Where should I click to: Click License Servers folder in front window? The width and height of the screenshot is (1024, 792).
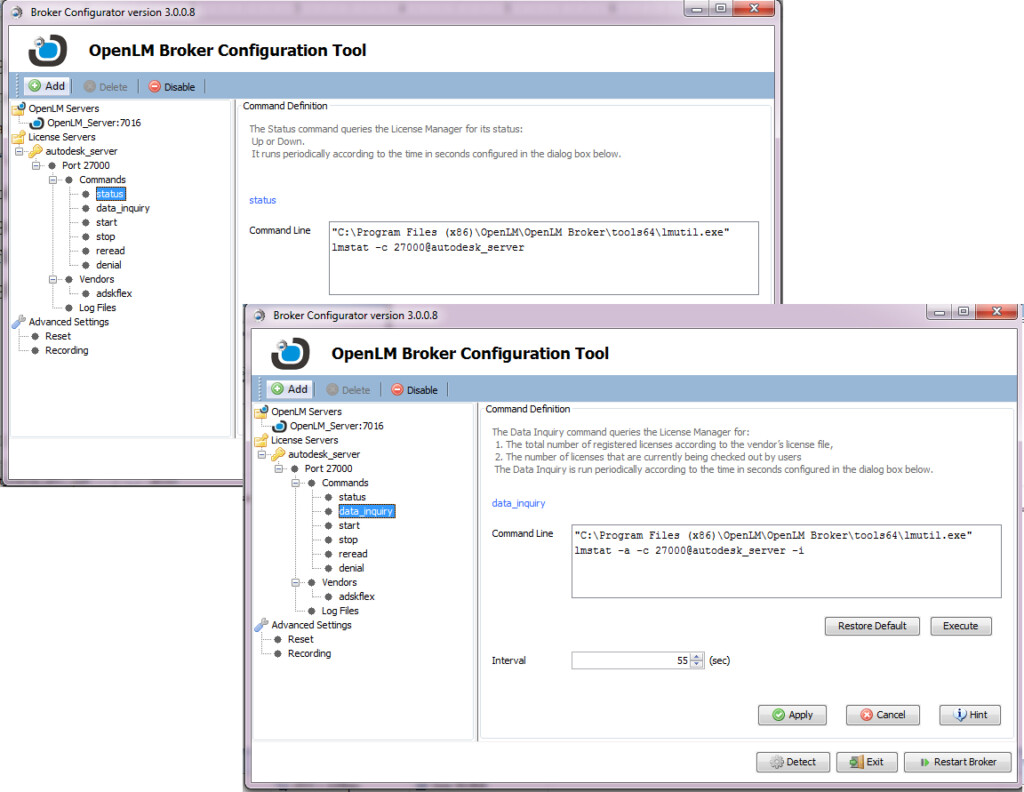304,440
